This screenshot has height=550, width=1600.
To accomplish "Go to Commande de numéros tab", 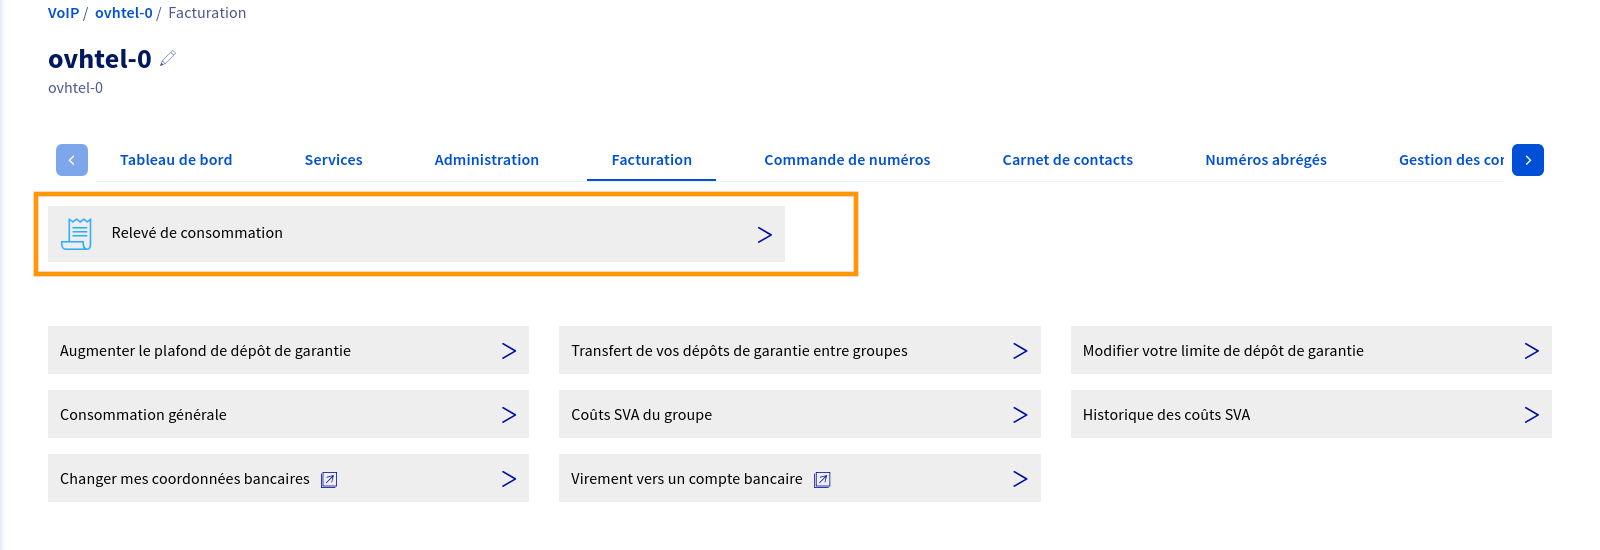I will pos(847,160).
